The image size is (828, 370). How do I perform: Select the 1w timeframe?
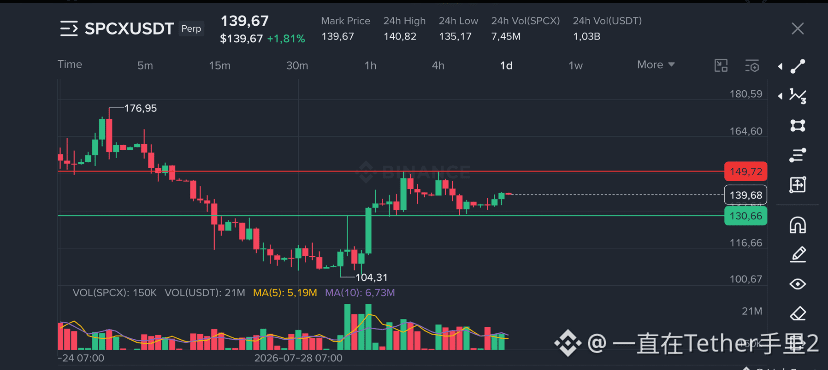coord(575,65)
